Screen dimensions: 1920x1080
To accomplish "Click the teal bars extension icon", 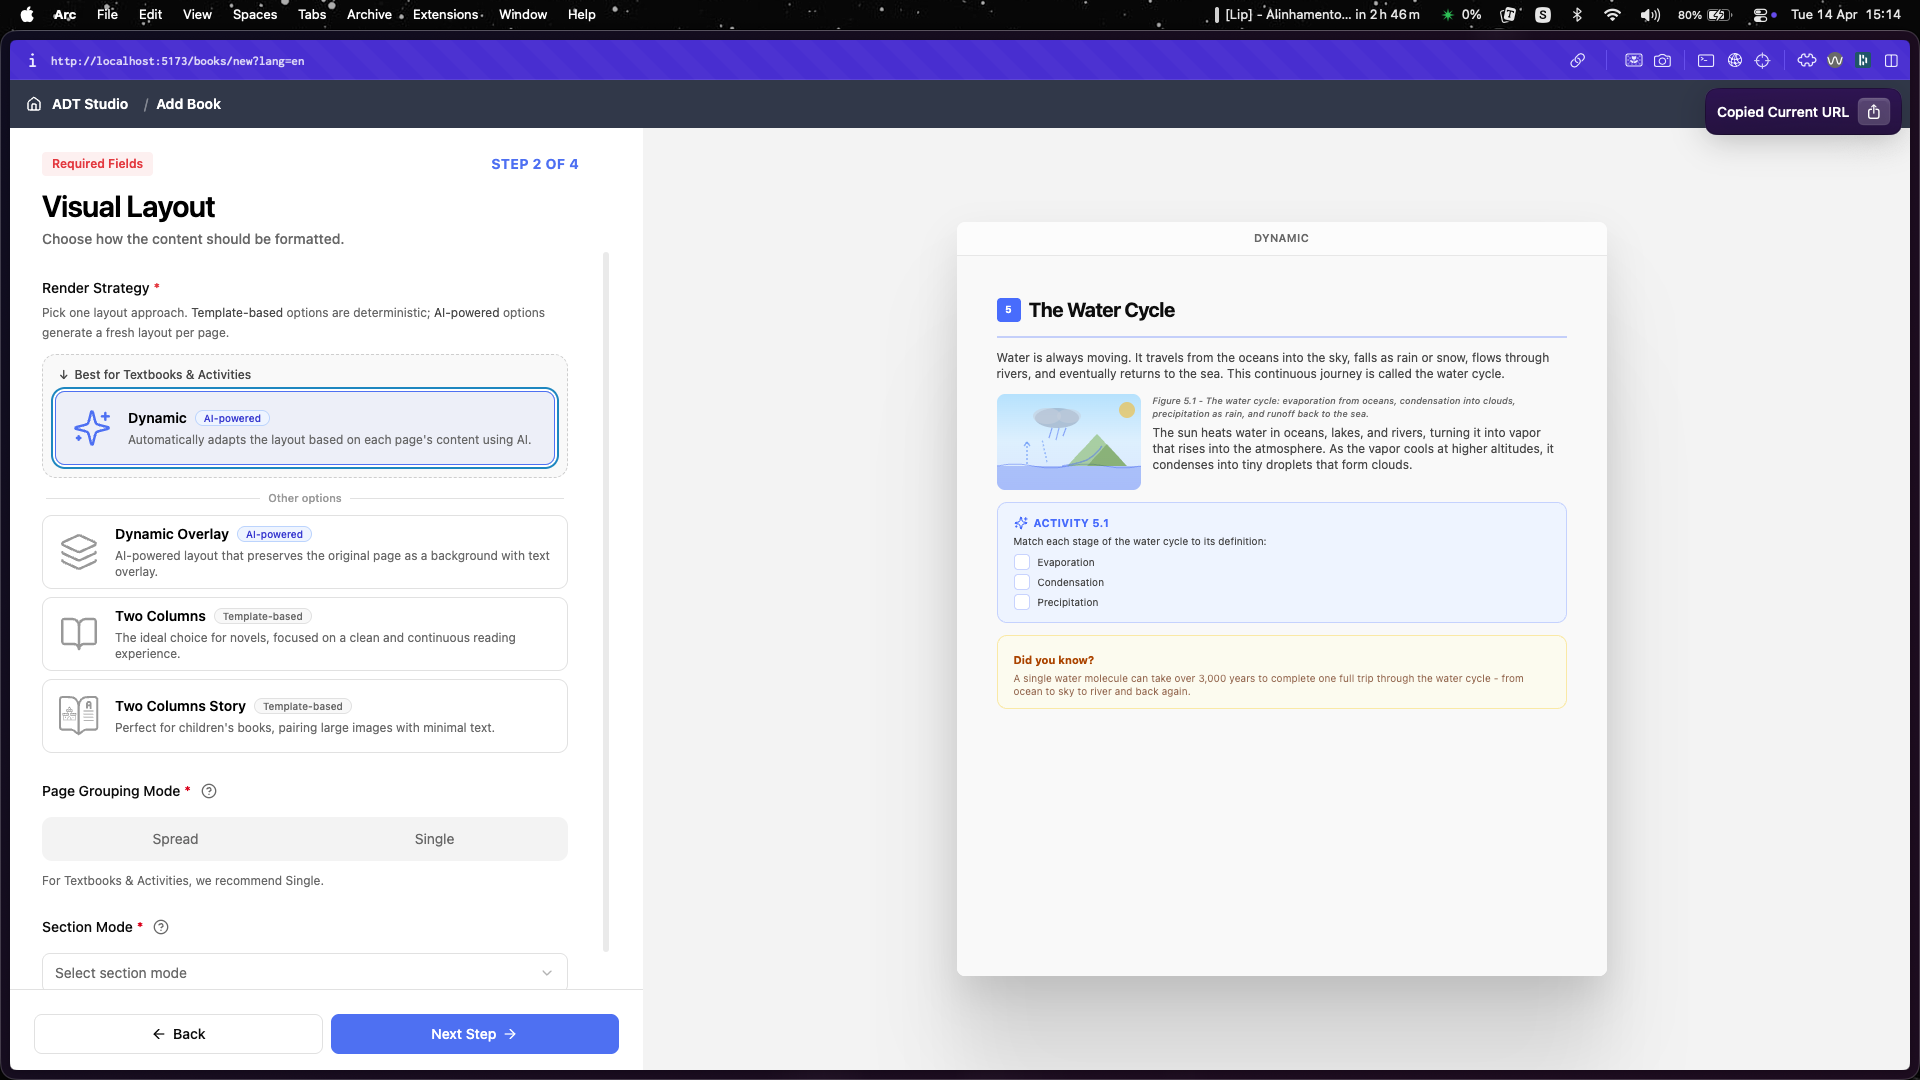I will 1863,61.
